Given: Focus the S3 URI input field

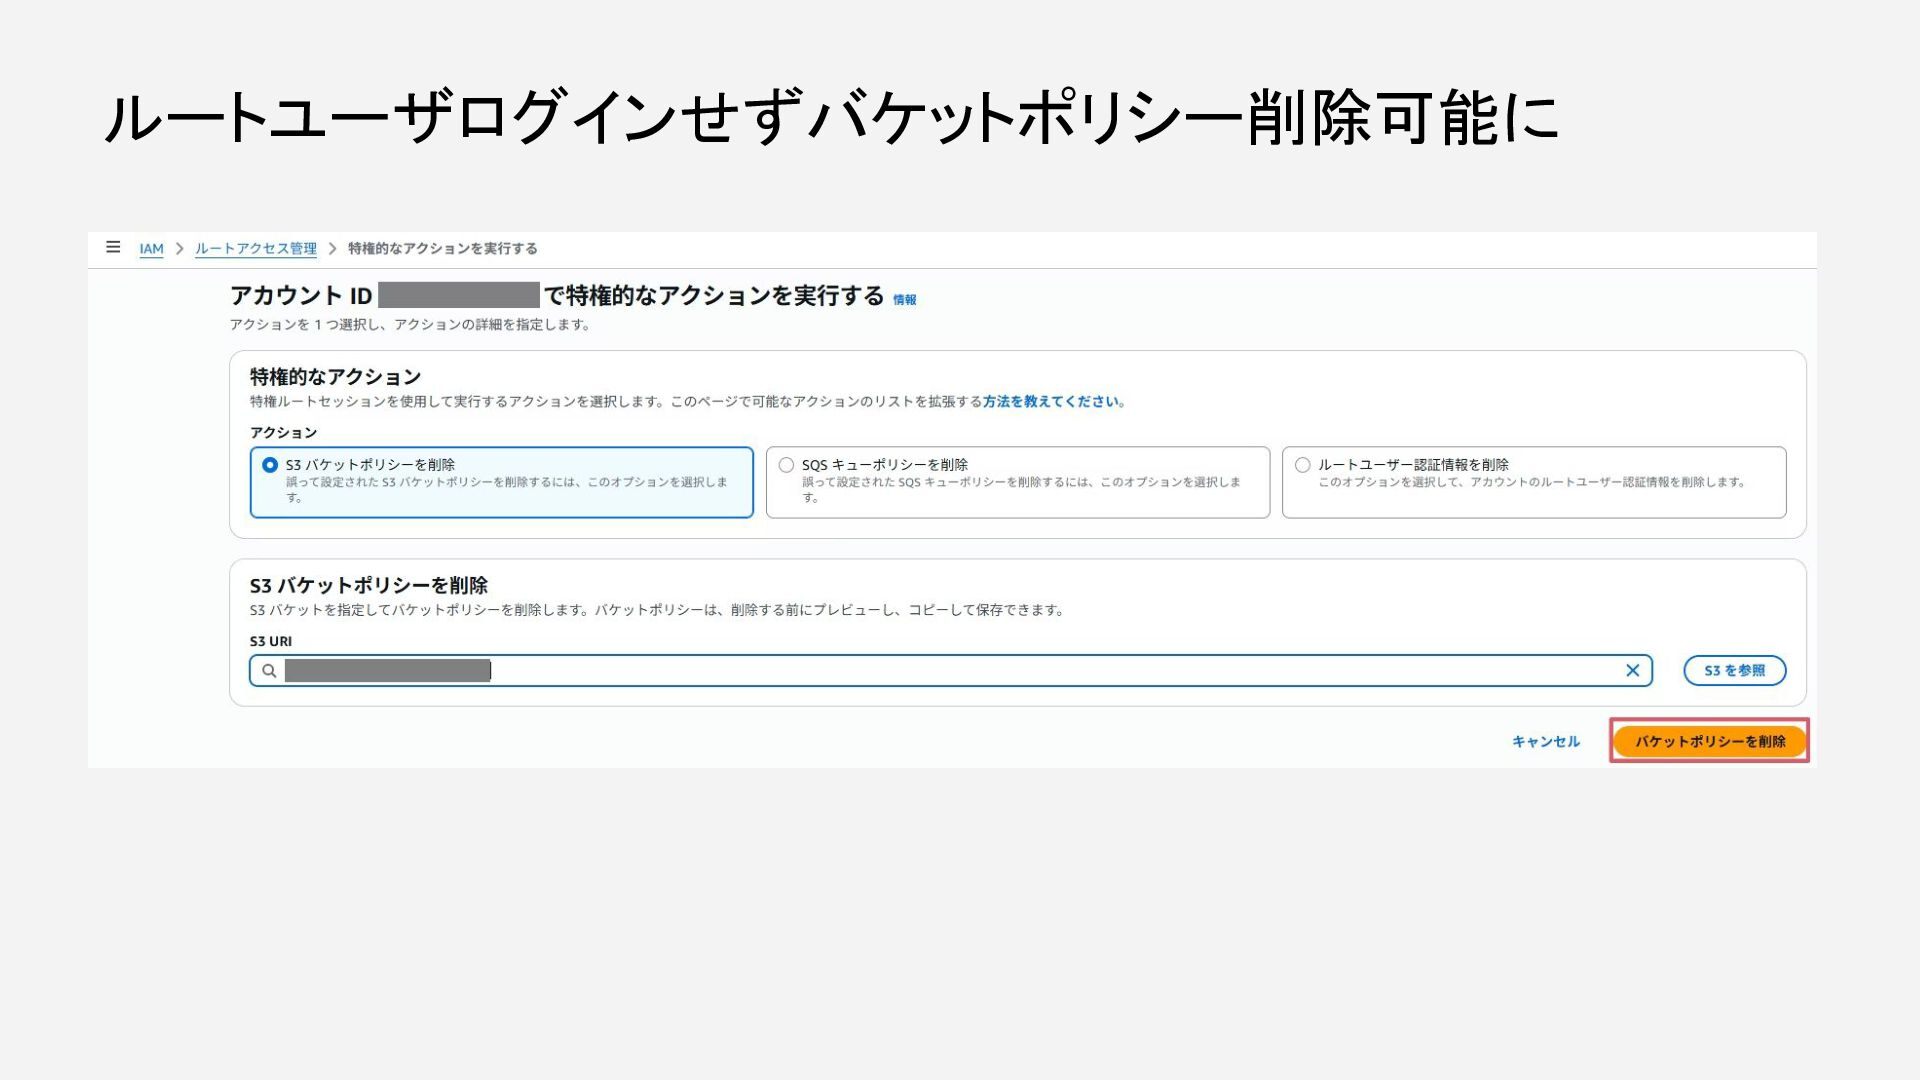Looking at the screenshot, I should coord(1000,671).
